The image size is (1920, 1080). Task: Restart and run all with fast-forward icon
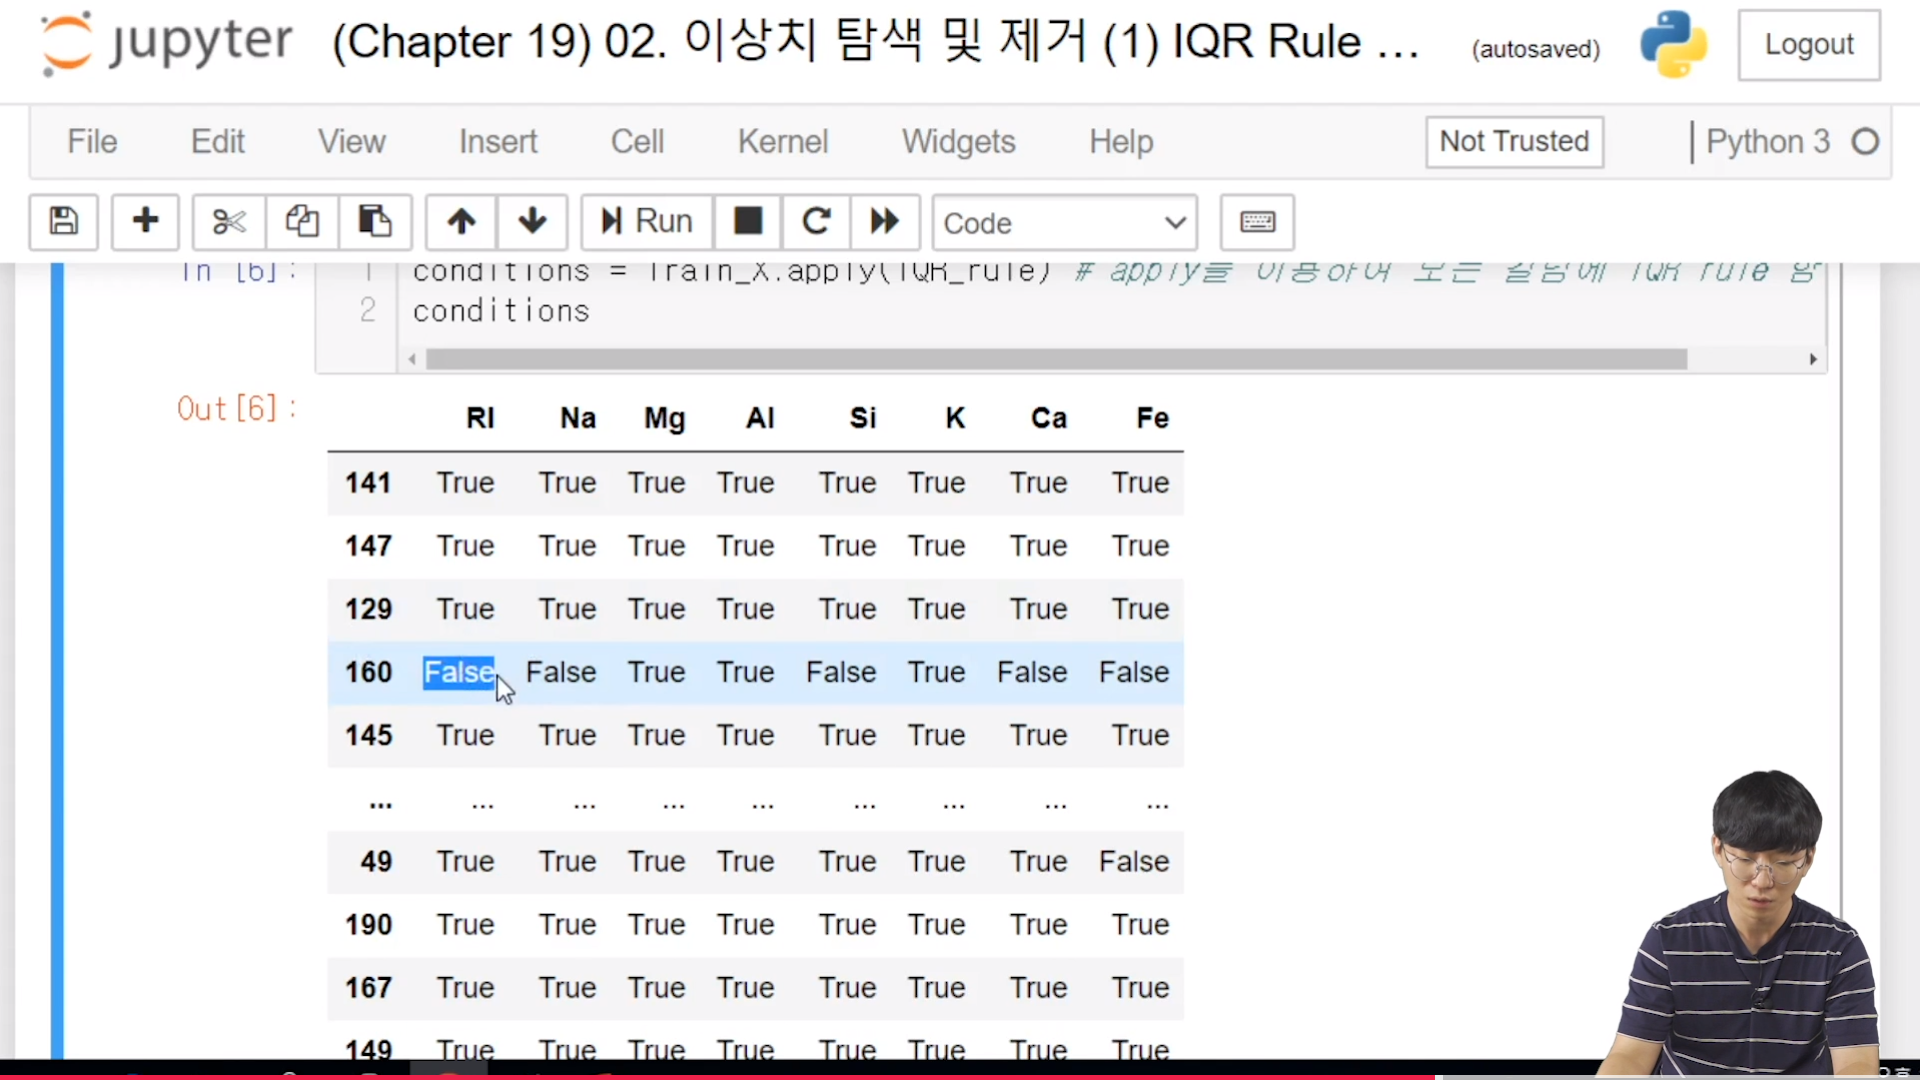[x=884, y=221]
